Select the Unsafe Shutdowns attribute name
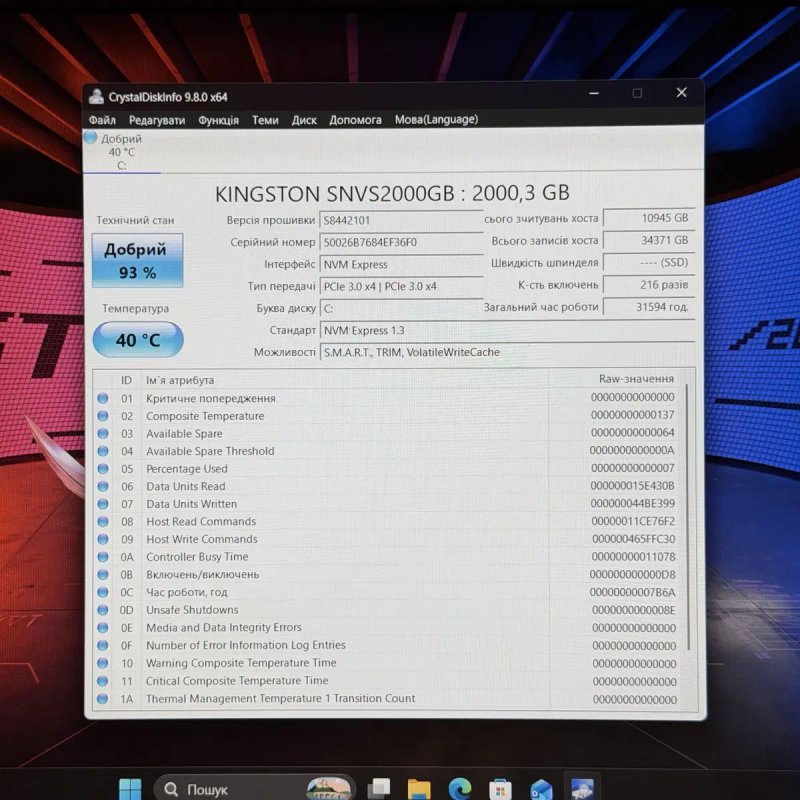 tap(192, 610)
